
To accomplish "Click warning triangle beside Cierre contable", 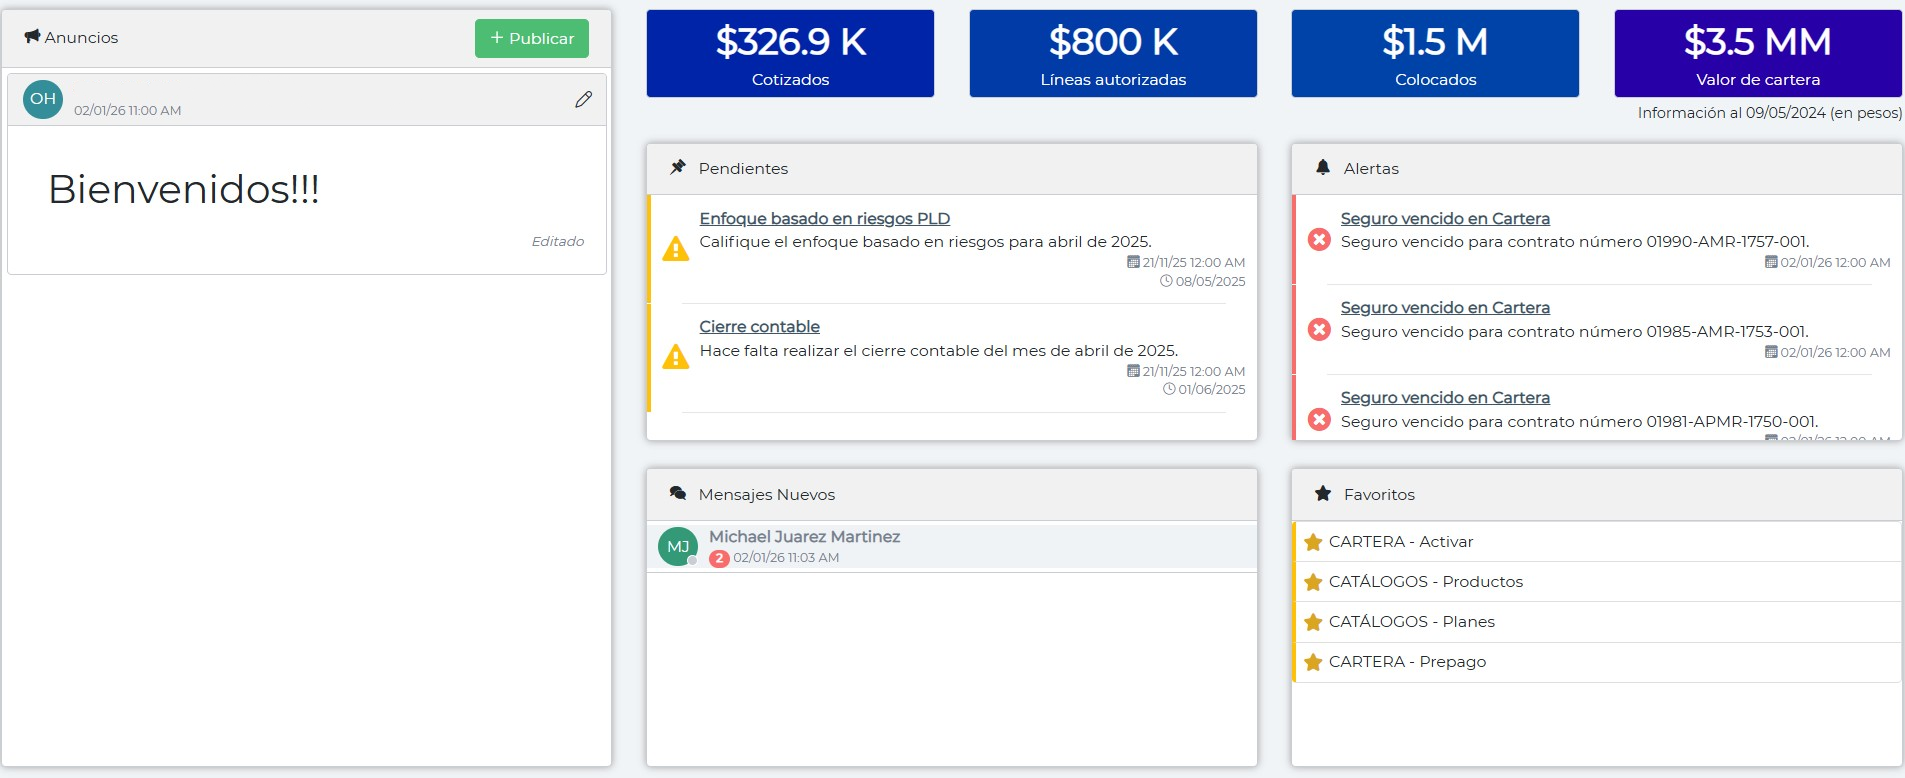I will coord(676,357).
